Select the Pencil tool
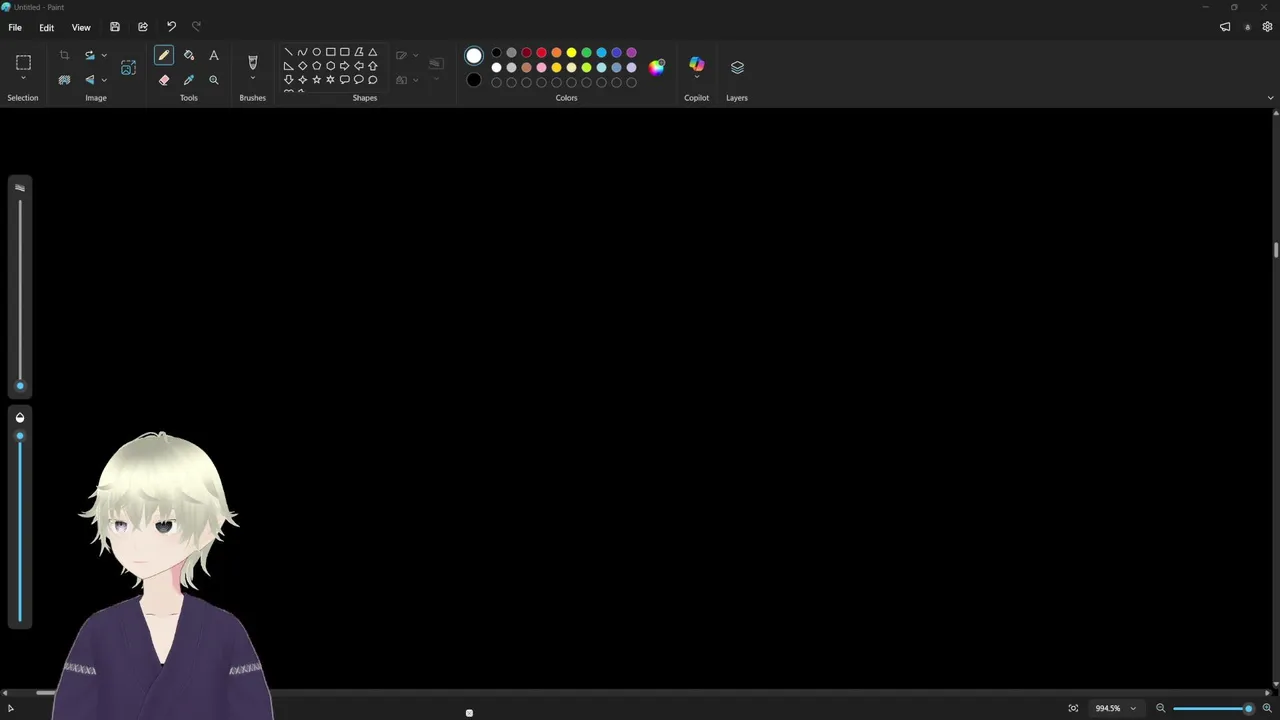 tap(164, 55)
